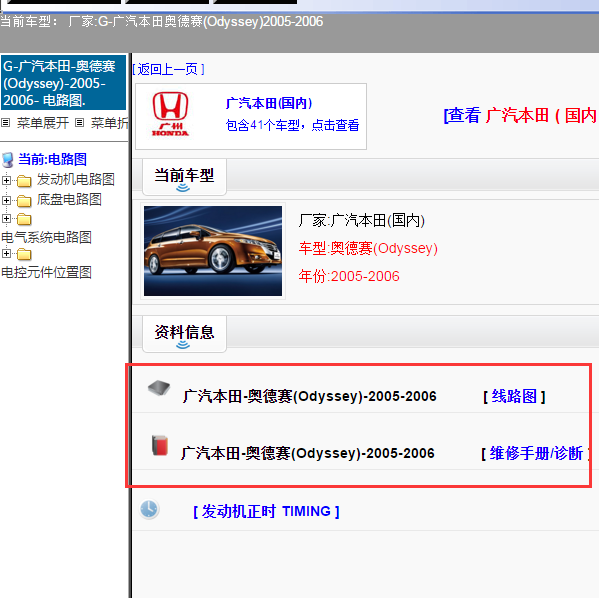599x598 pixels.
Task: Expand the 底盘电路图 tree node
Action: 6,200
